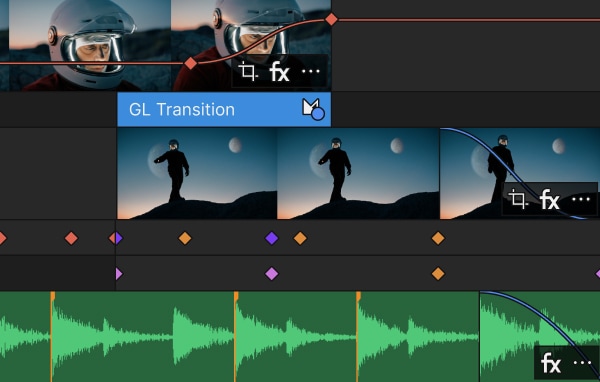Select the rightmost orange keyframe in upper keyframe row
This screenshot has height=382, width=600.
click(438, 238)
